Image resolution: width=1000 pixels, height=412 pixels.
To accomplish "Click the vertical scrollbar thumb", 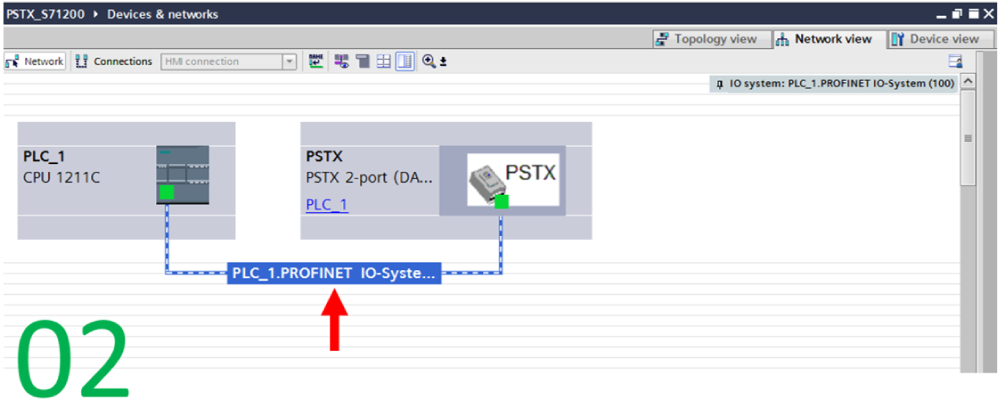I will point(967,138).
